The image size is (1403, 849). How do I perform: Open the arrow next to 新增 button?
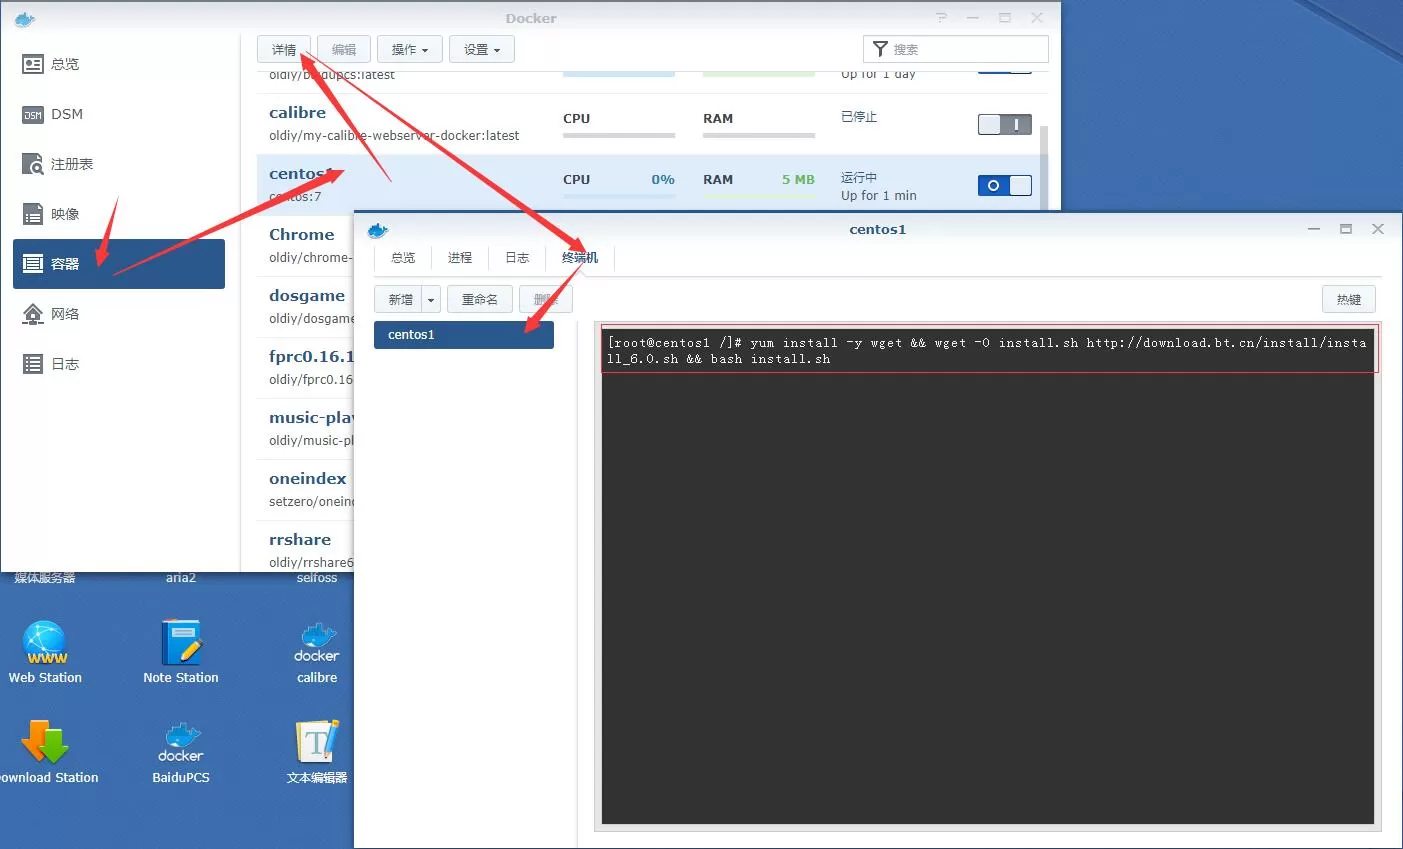coord(431,299)
